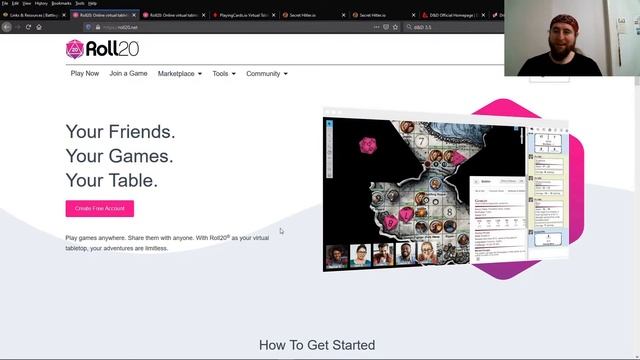Open the Help menu
The width and height of the screenshot is (640, 360).
coord(93,3)
